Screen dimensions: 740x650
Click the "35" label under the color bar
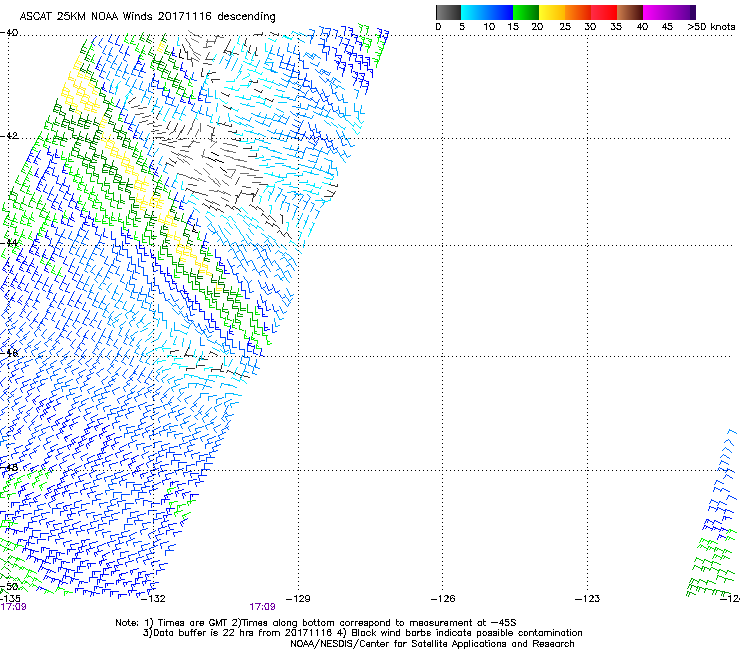point(616,27)
